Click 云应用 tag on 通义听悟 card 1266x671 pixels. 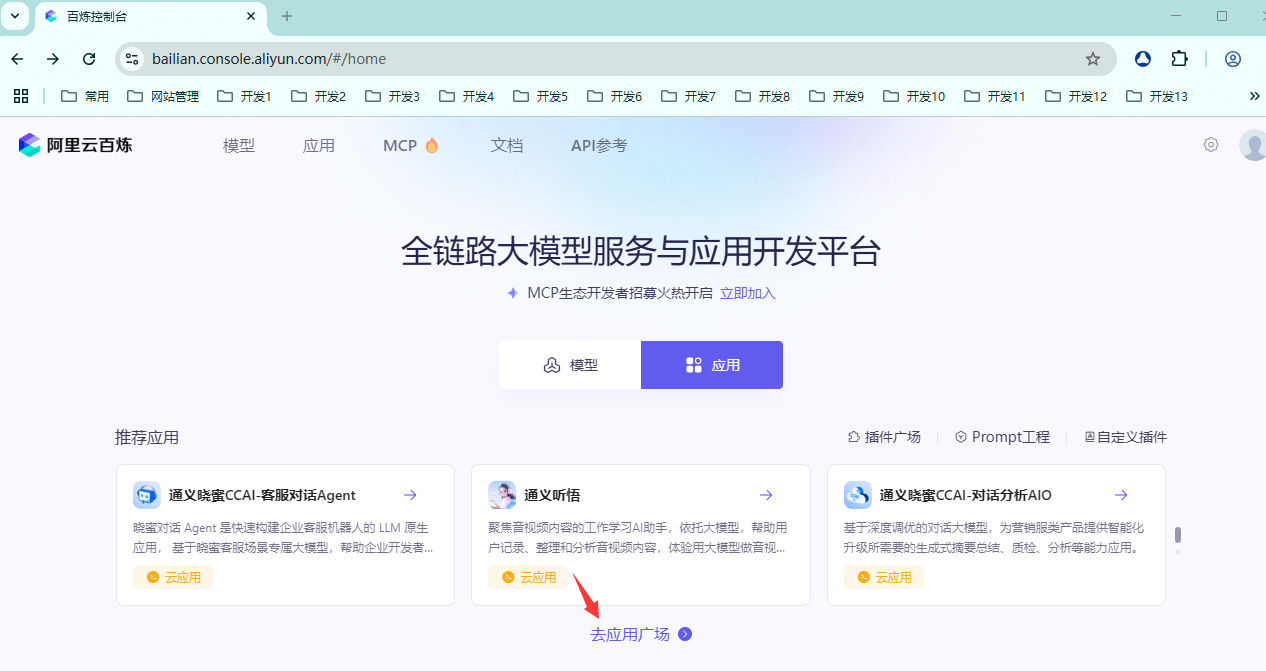pos(528,577)
